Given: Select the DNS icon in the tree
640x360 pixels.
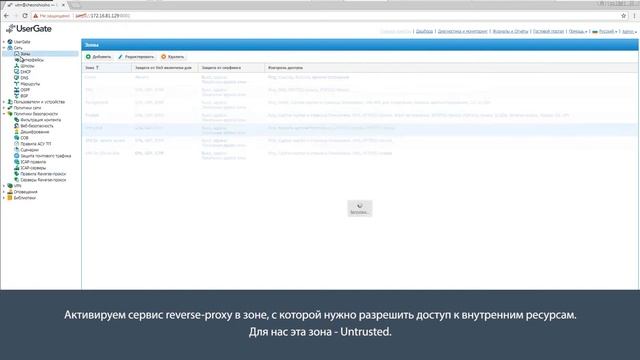Looking at the screenshot, I should pos(17,78).
